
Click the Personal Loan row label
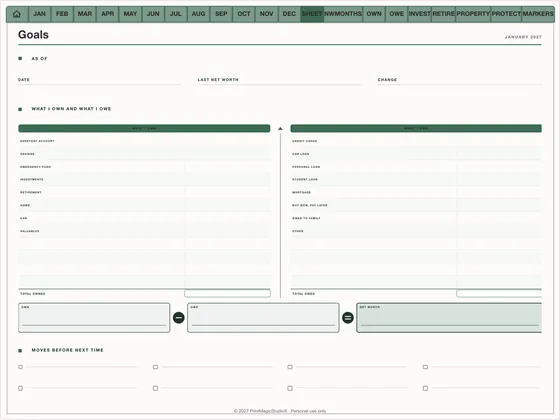click(306, 167)
